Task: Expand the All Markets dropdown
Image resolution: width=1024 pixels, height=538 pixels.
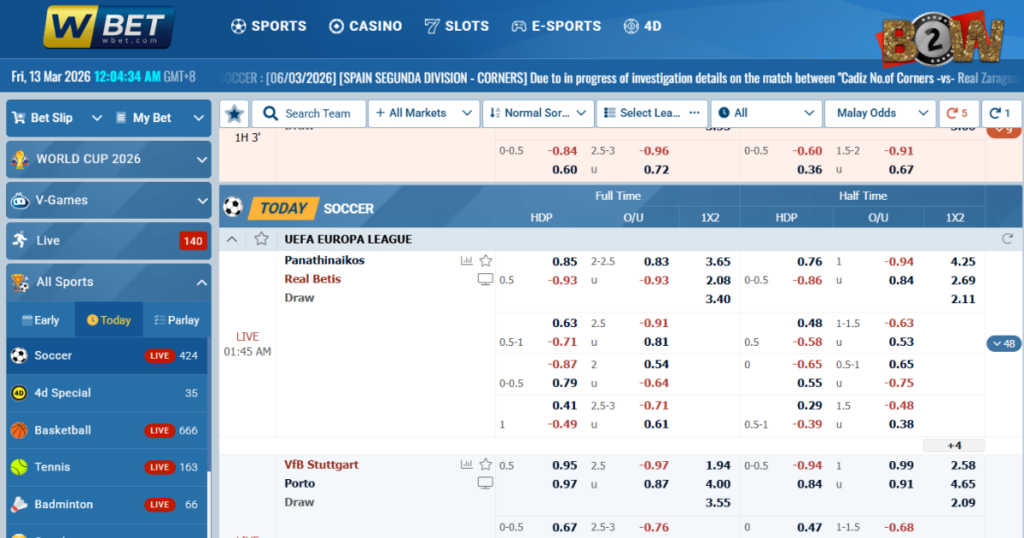Action: click(x=423, y=113)
